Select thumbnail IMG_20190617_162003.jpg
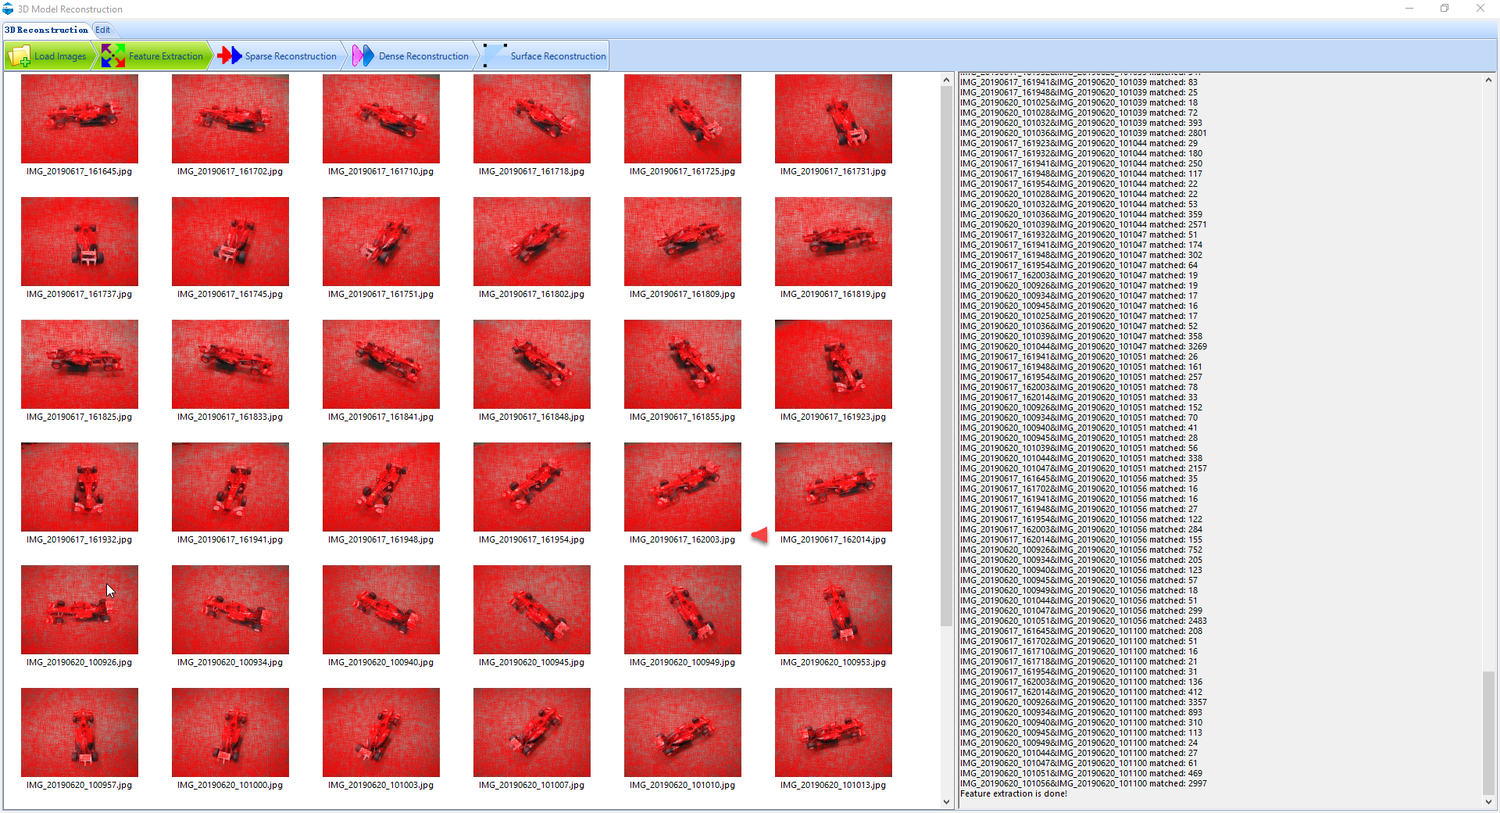 click(683, 487)
